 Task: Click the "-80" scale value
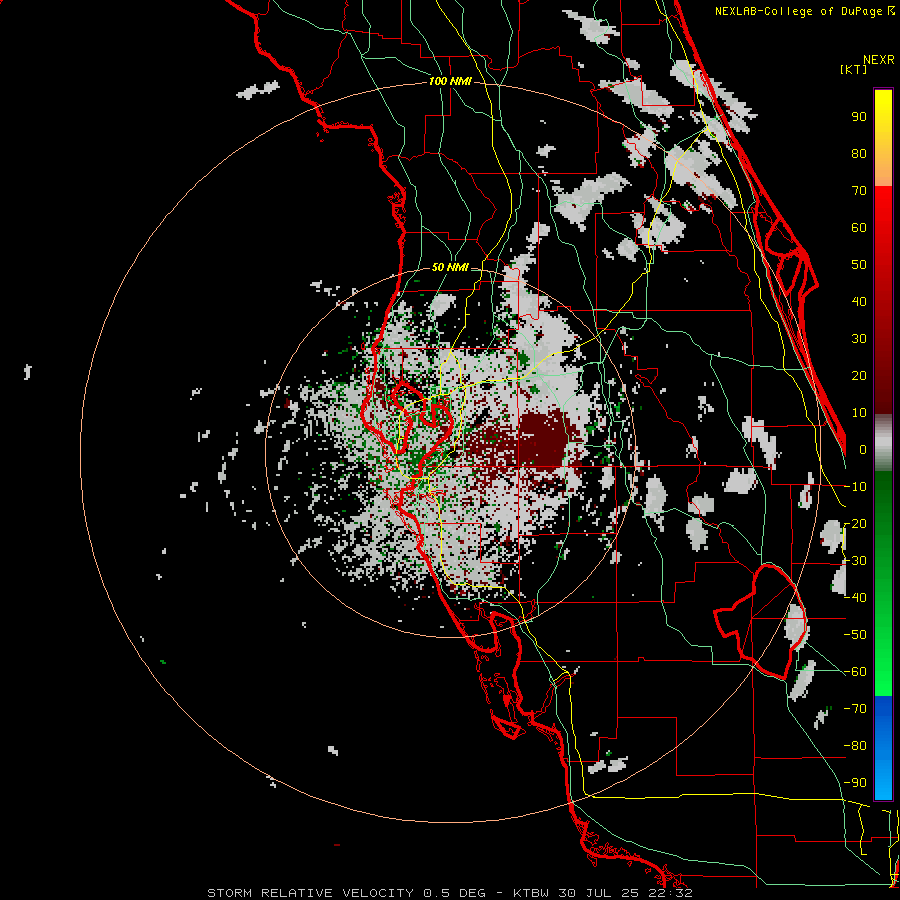[x=855, y=746]
